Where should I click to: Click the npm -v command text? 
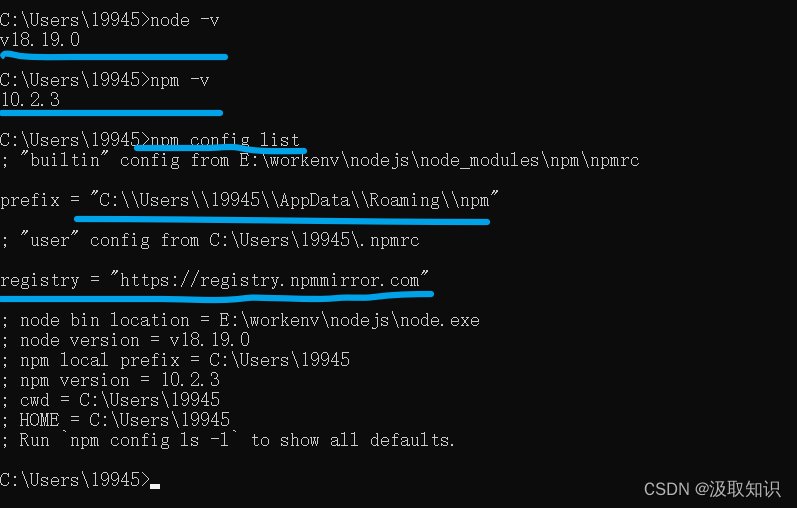[179, 80]
